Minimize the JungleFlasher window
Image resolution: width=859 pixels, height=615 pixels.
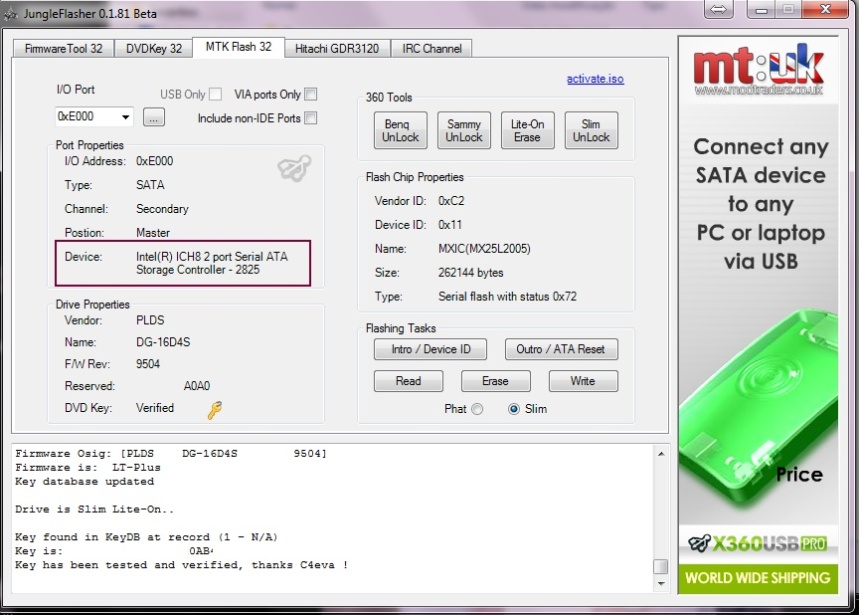[761, 9]
